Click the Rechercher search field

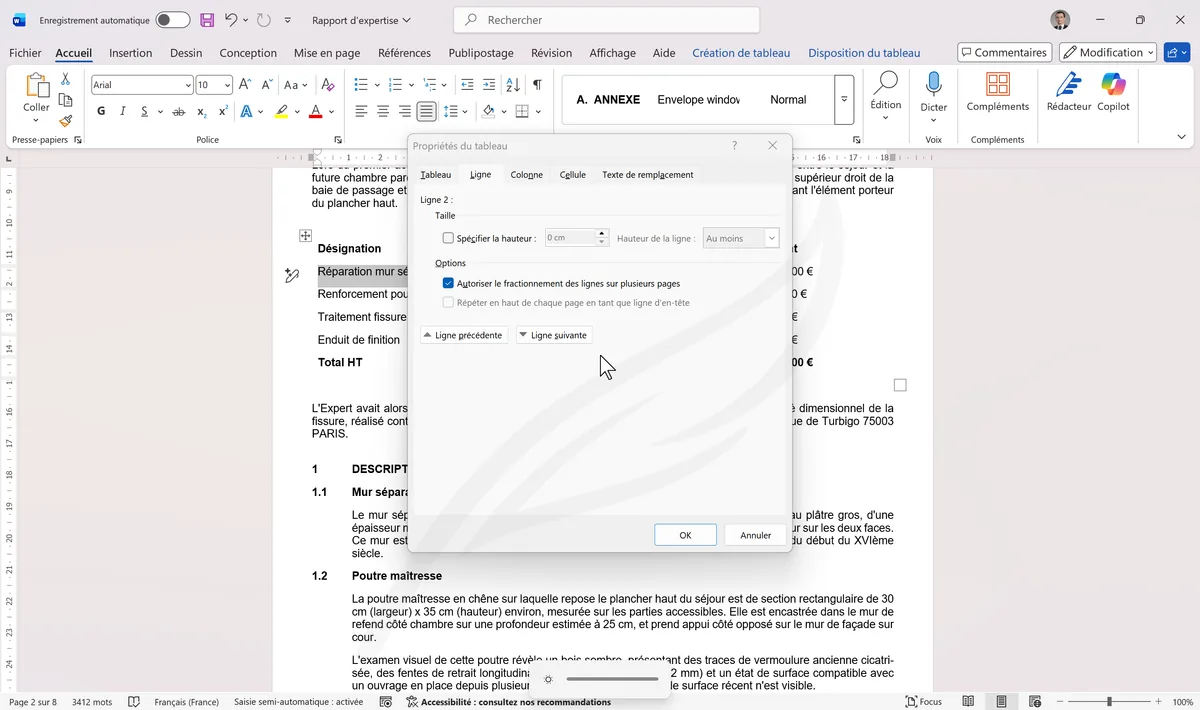(606, 20)
